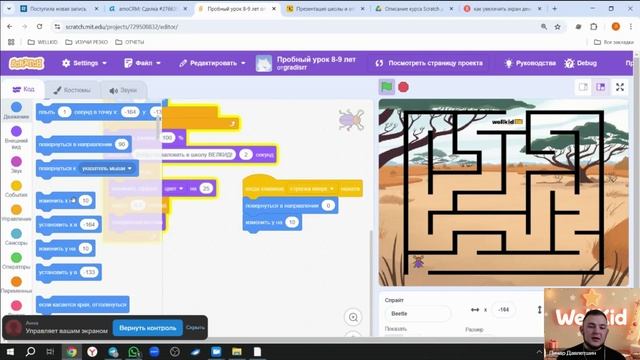Switch to small stage layout
This screenshot has width=640, height=360.
(x=583, y=87)
